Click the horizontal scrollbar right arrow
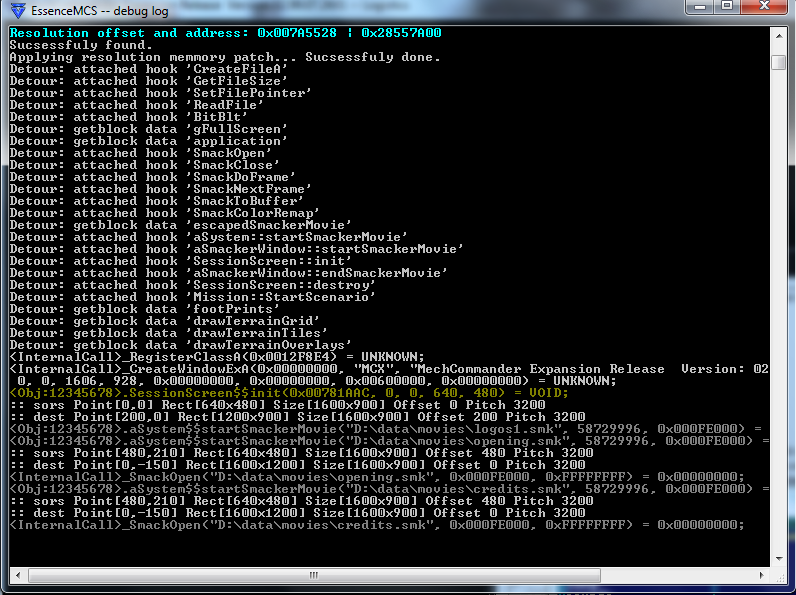Image resolution: width=796 pixels, height=595 pixels. tap(761, 575)
